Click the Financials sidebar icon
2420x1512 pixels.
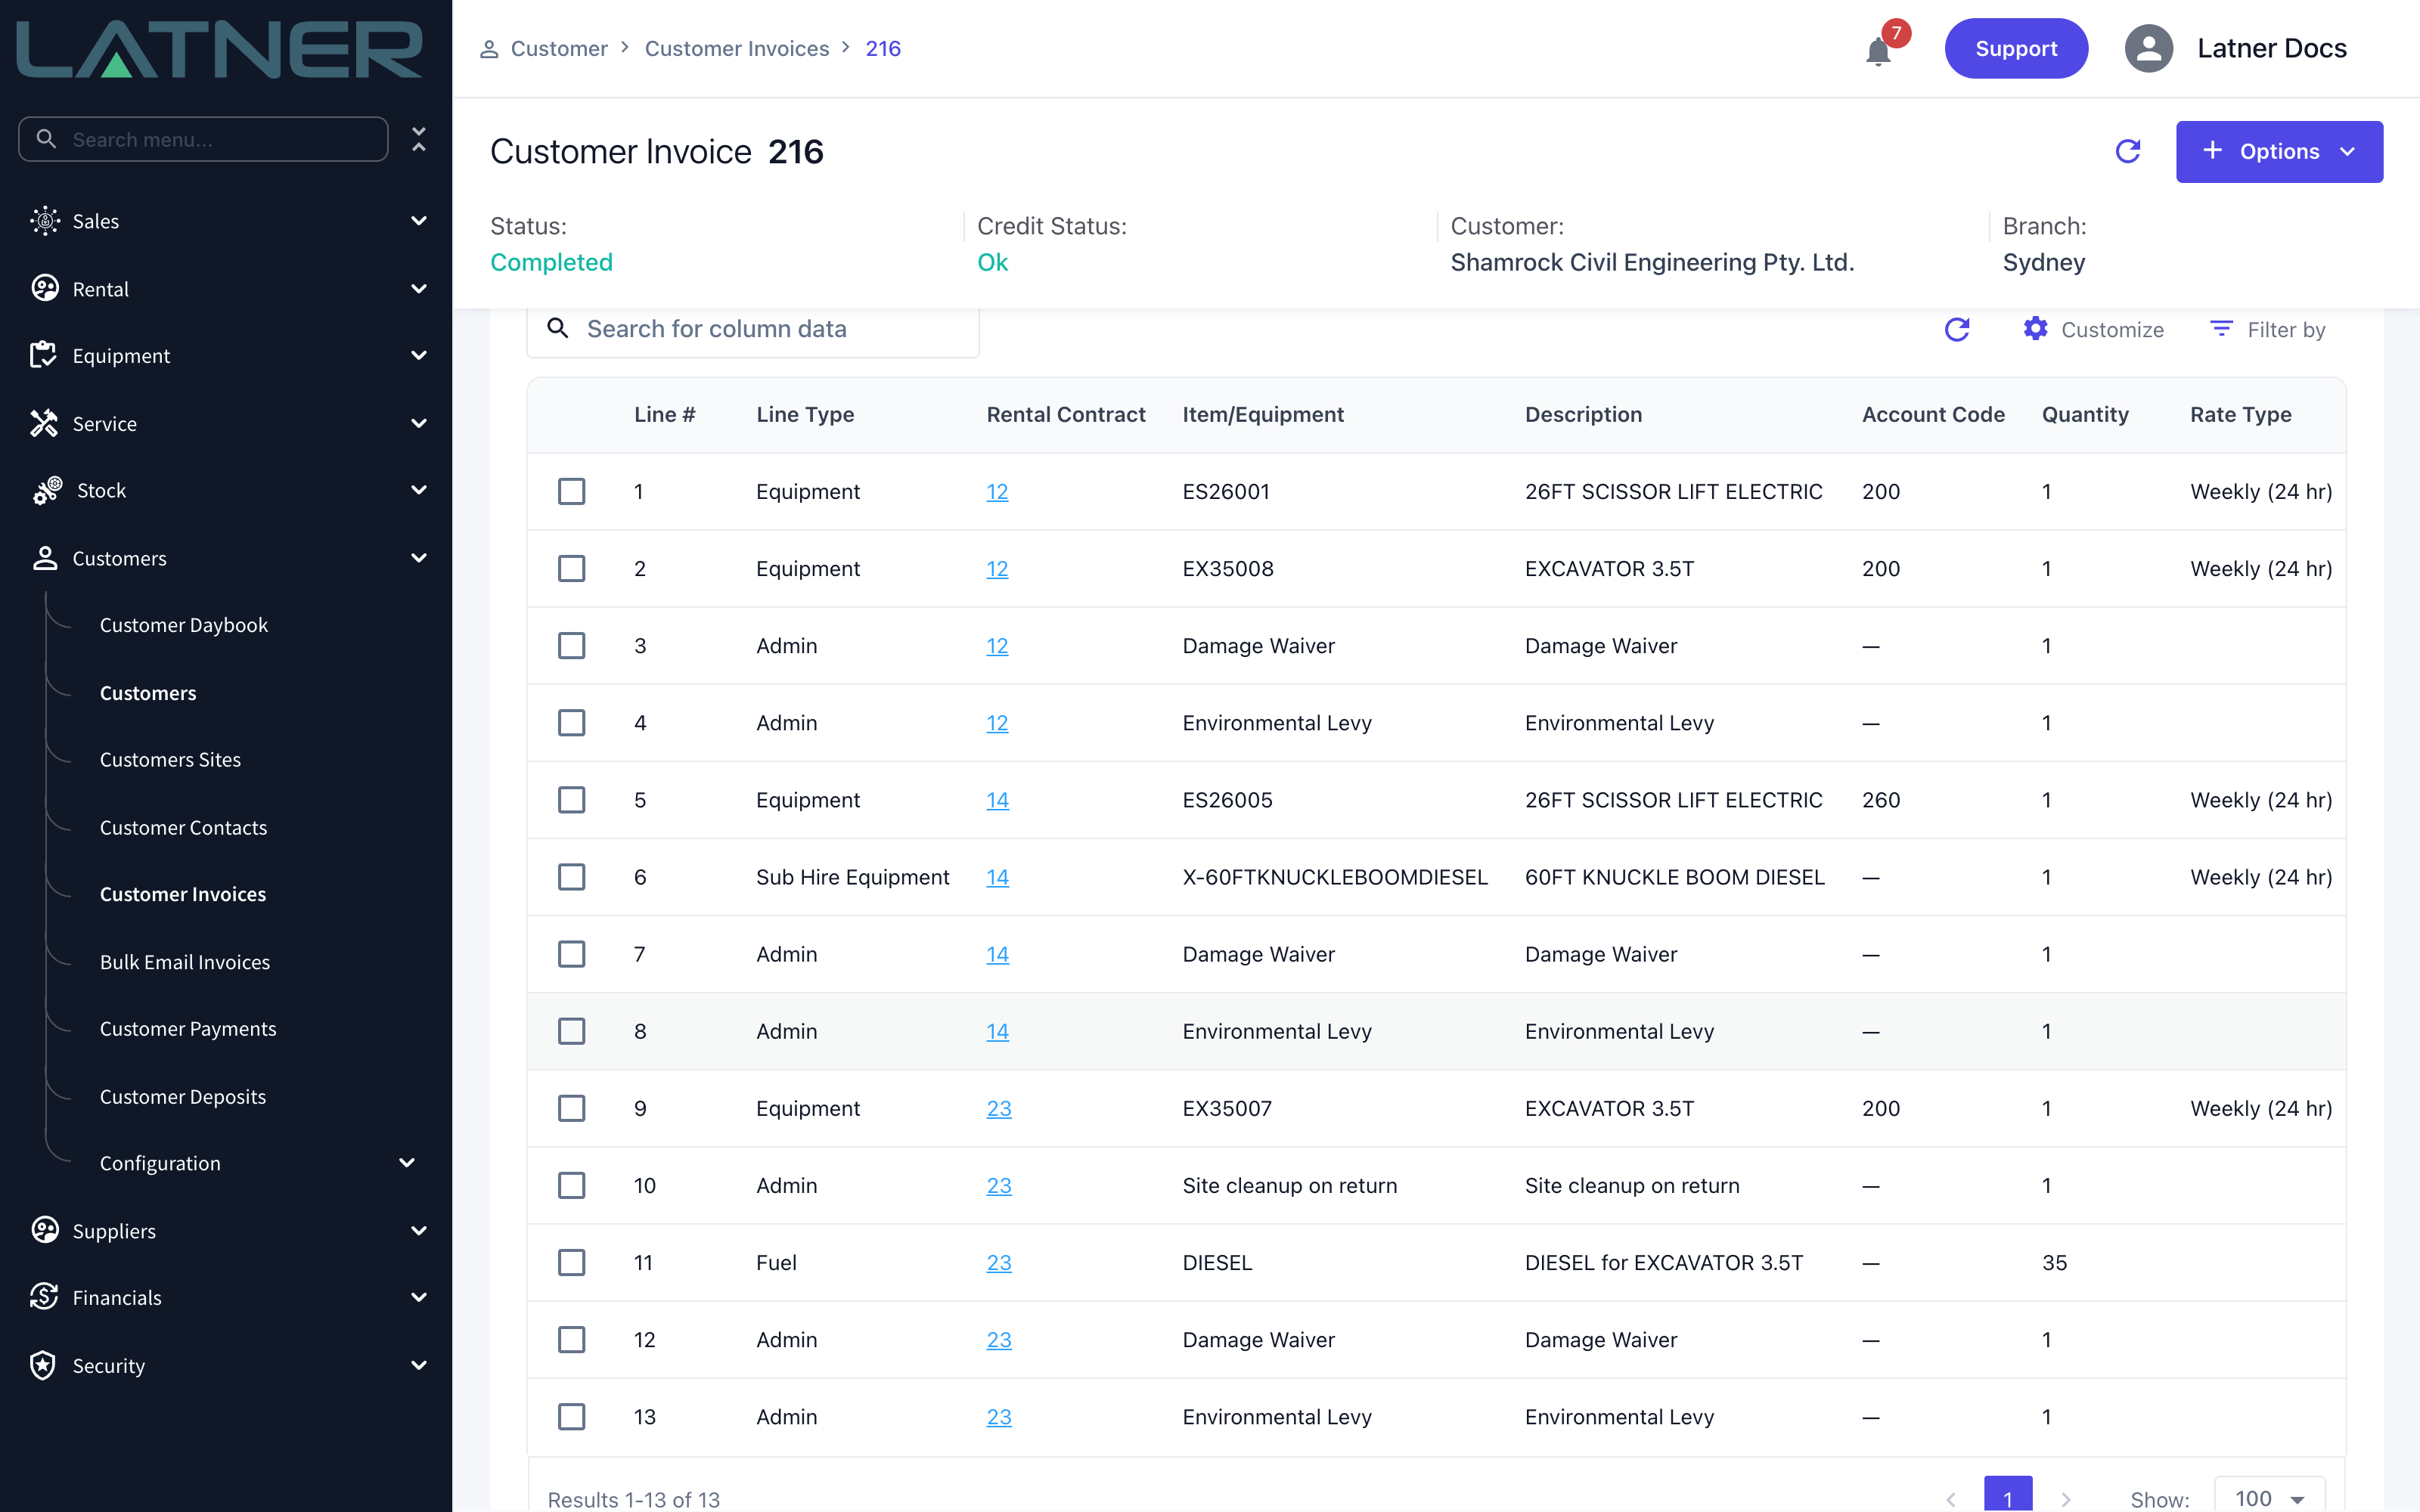click(x=44, y=1296)
